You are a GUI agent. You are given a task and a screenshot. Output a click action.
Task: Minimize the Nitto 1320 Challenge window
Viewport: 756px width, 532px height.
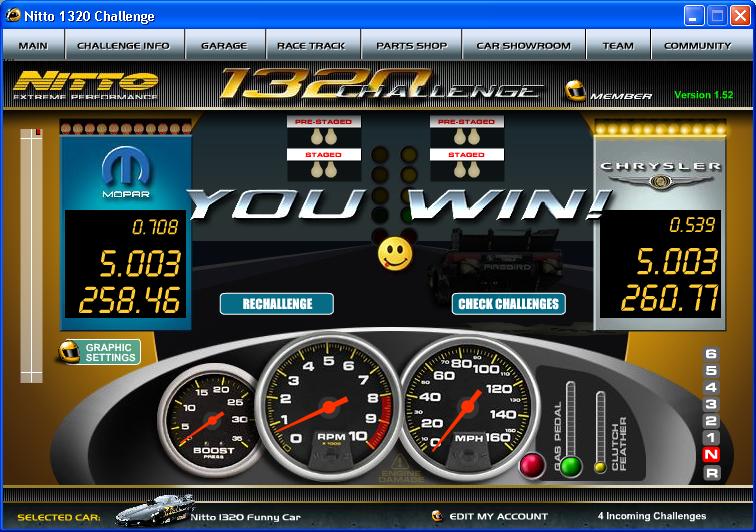[693, 16]
